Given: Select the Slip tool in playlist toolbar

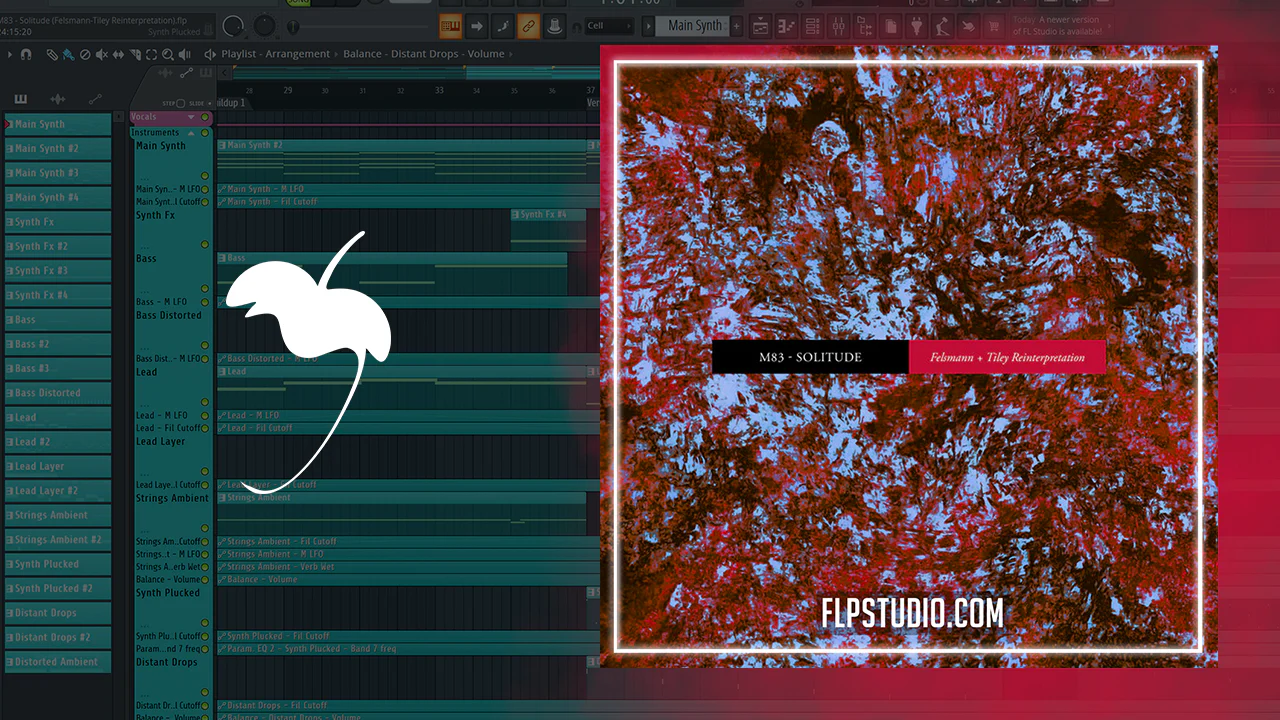Looking at the screenshot, I should click(118, 54).
